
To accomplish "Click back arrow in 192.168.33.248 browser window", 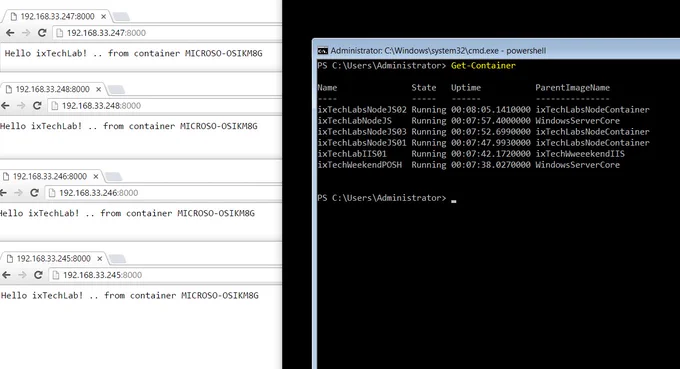I will [5, 105].
